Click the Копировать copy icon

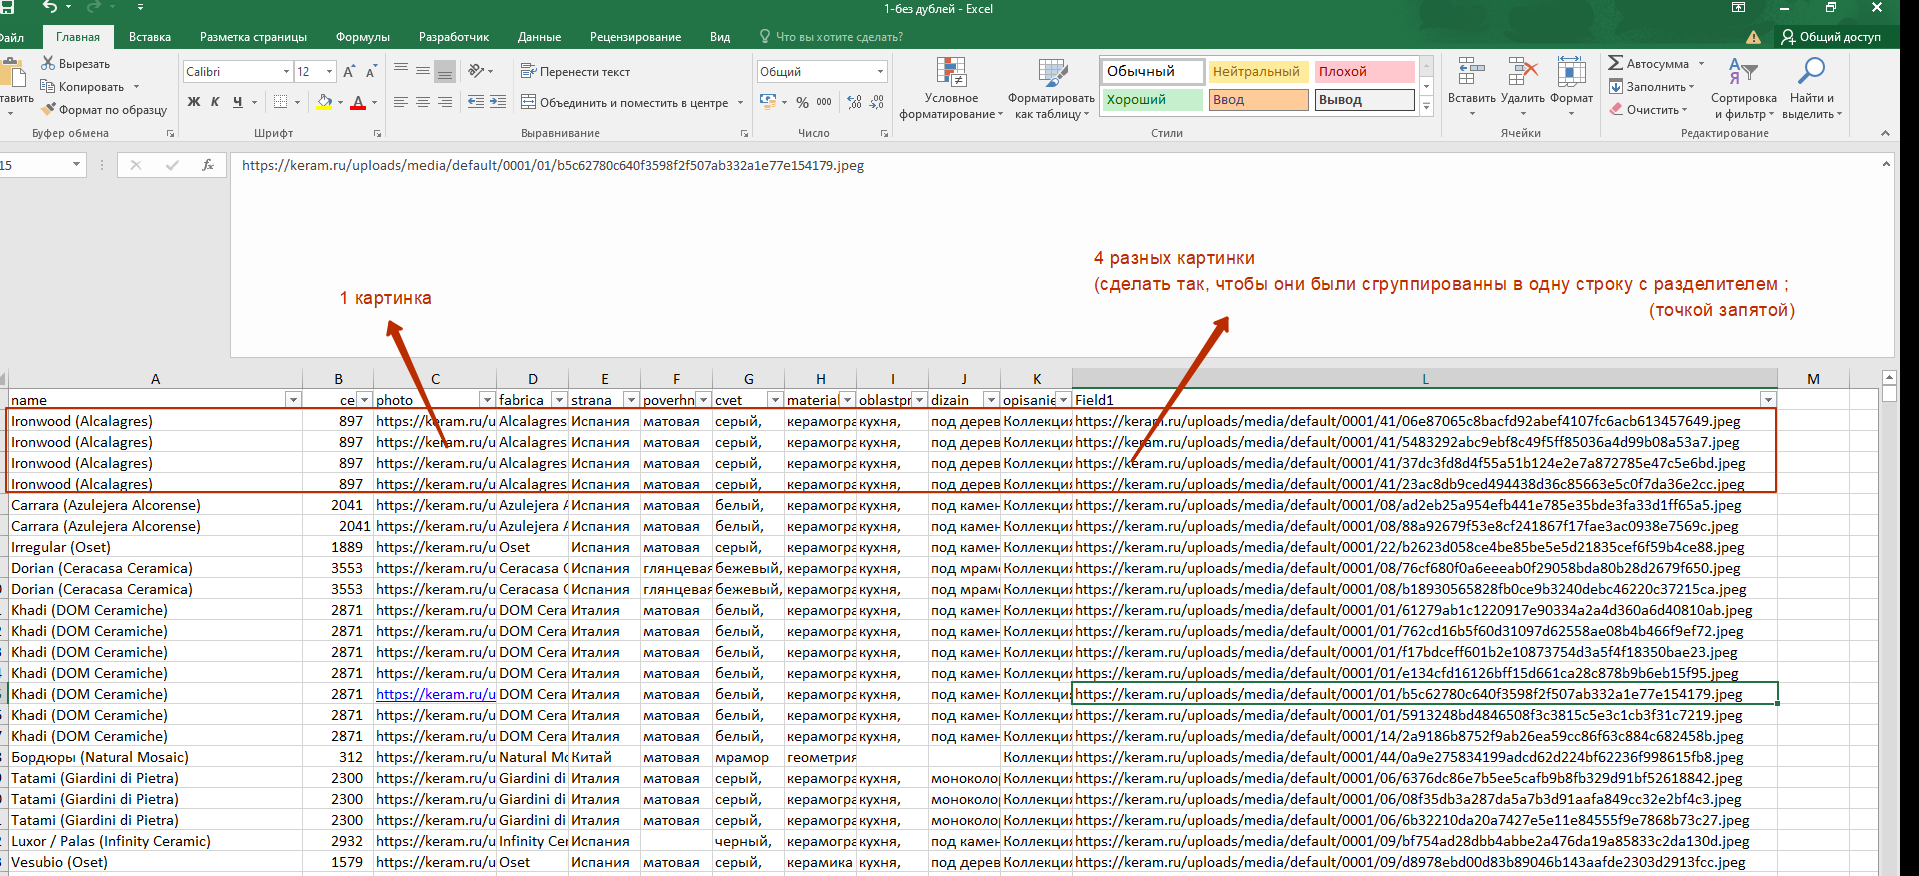tap(48, 86)
